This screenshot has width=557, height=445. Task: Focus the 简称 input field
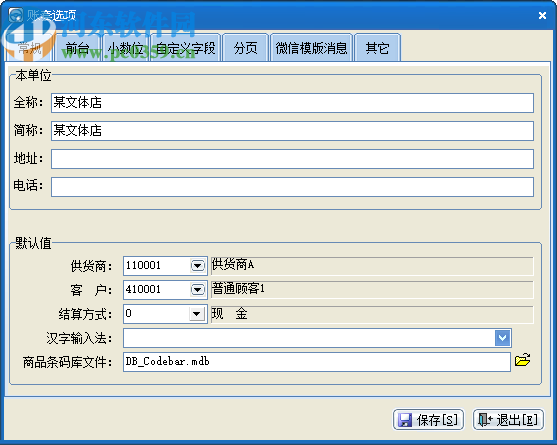[292, 131]
